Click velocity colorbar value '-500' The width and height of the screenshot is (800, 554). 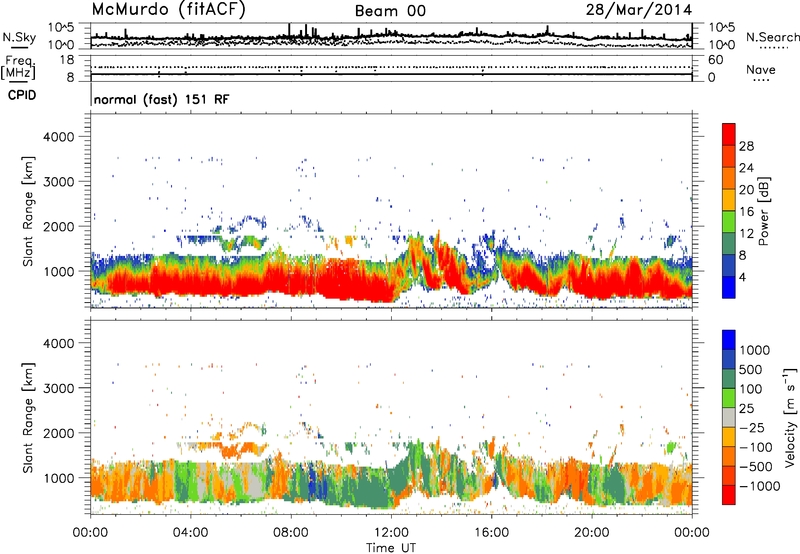[756, 466]
